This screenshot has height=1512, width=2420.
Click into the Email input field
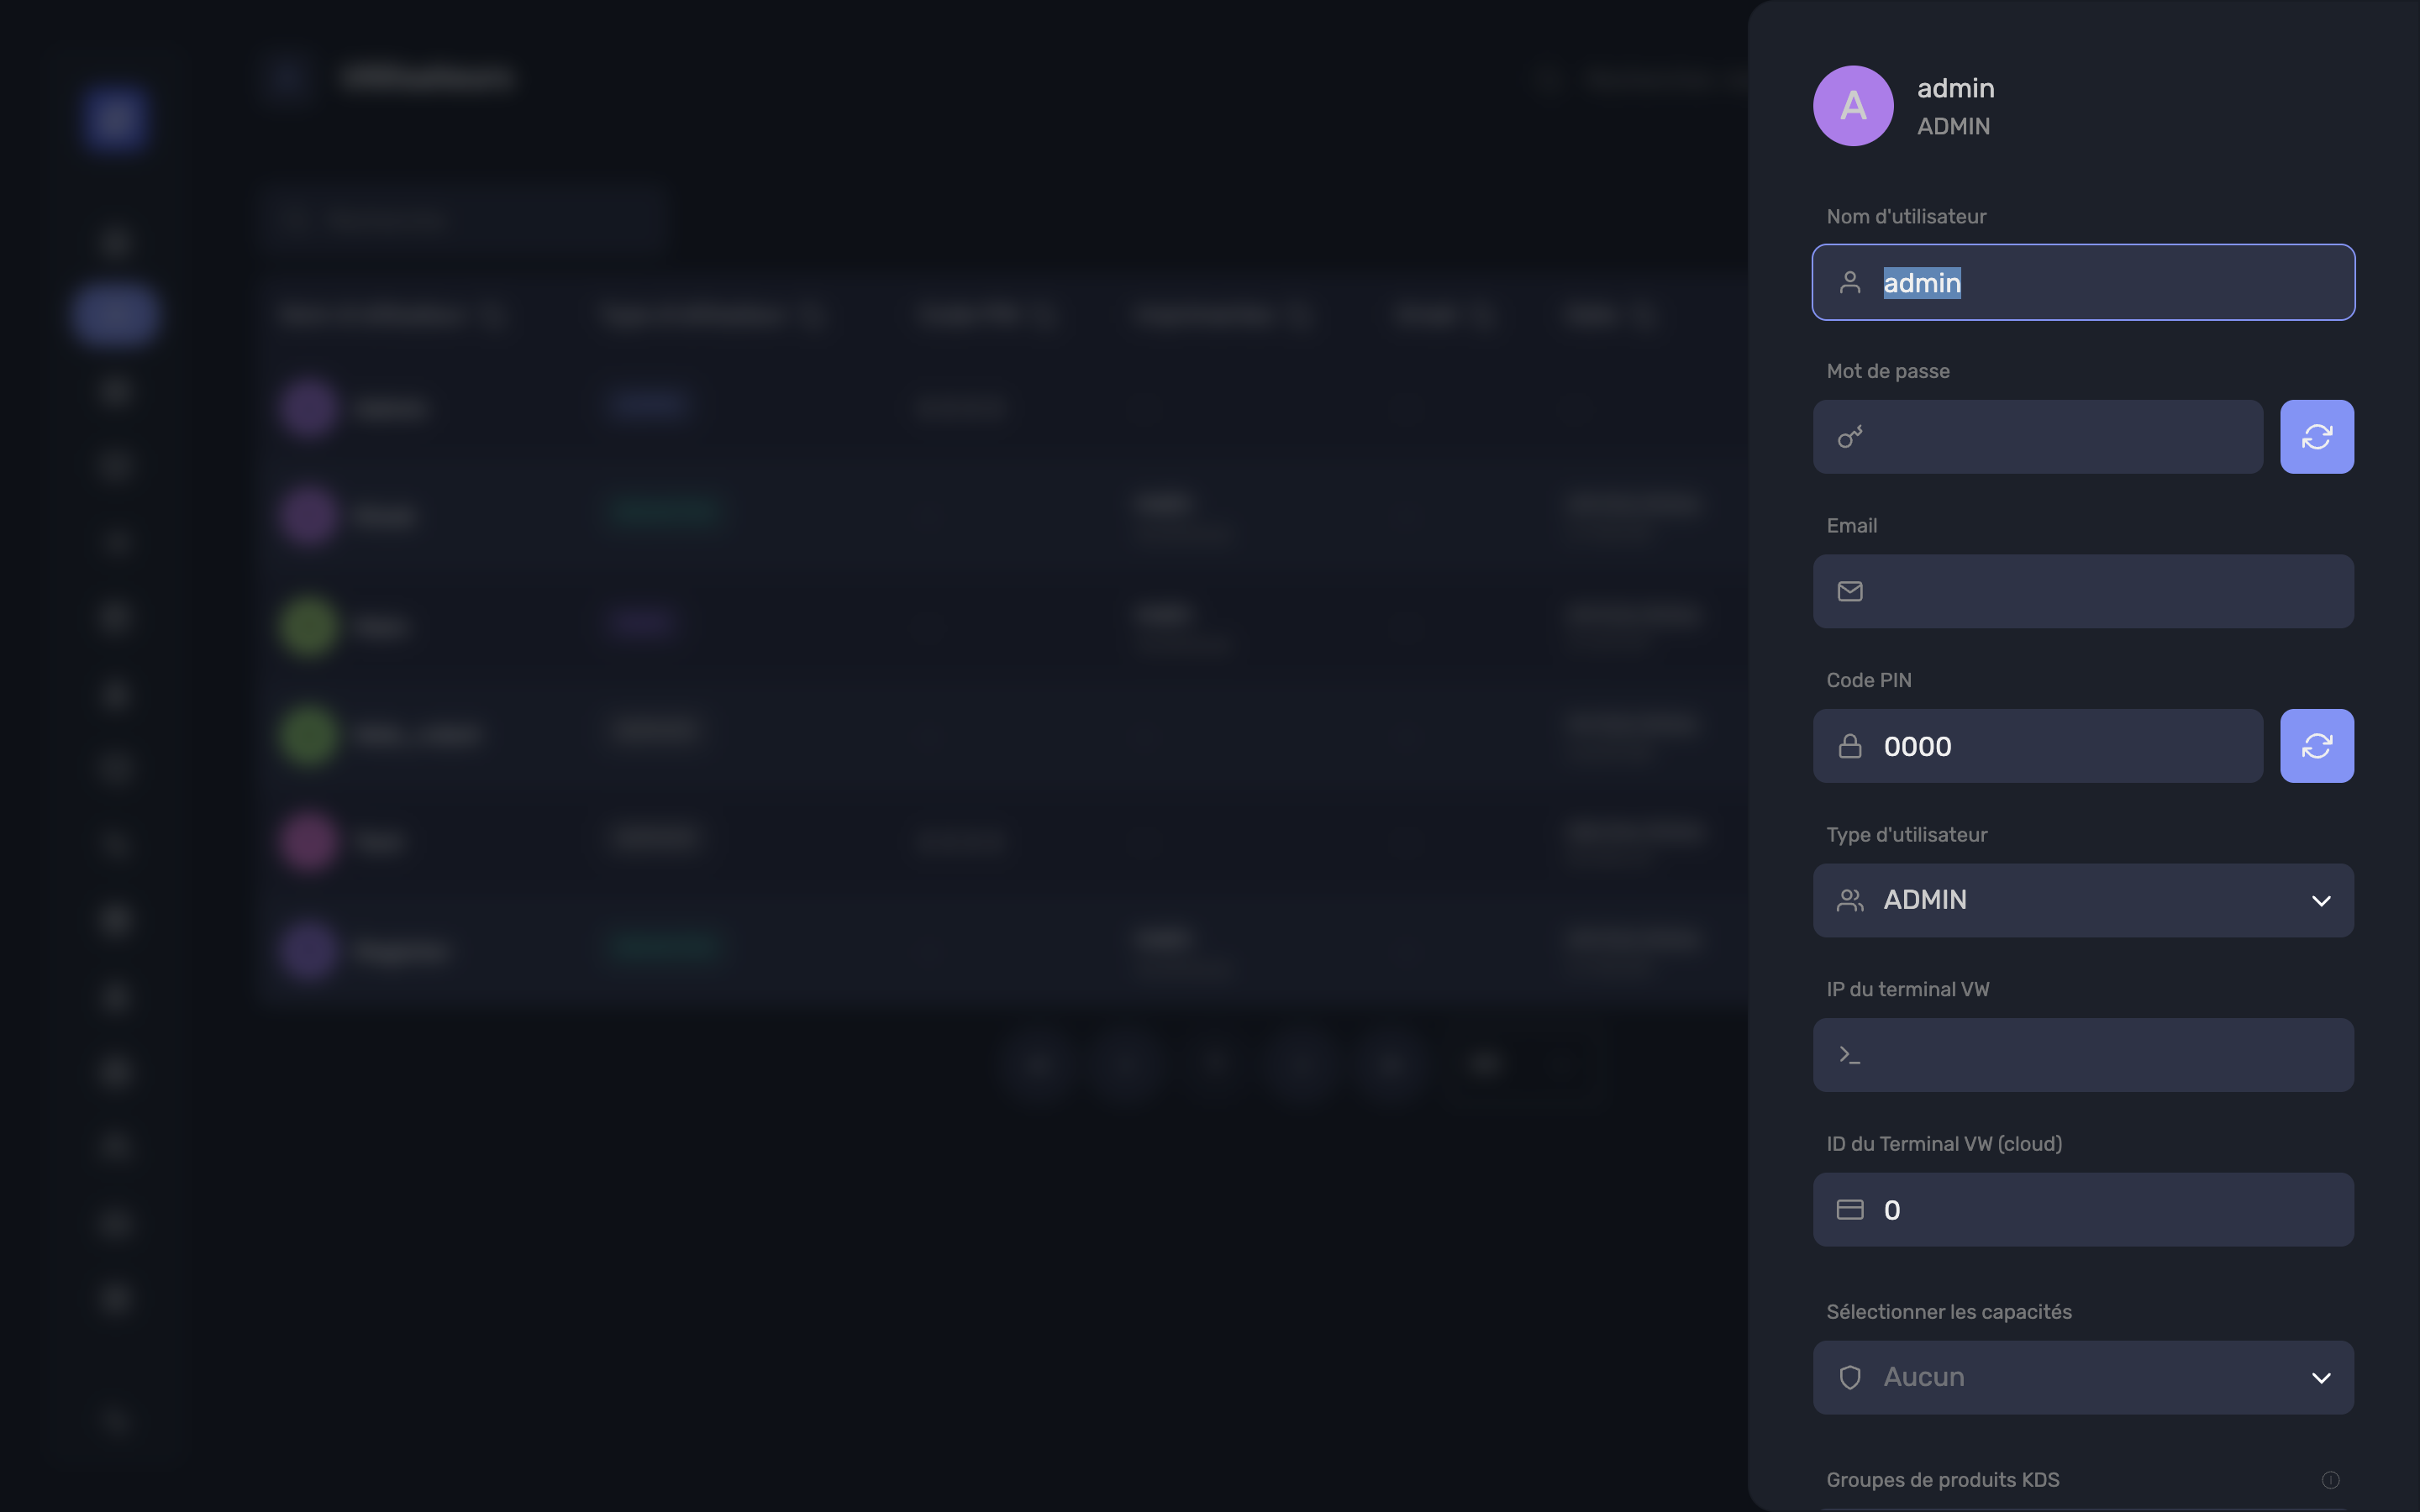pos(2083,591)
